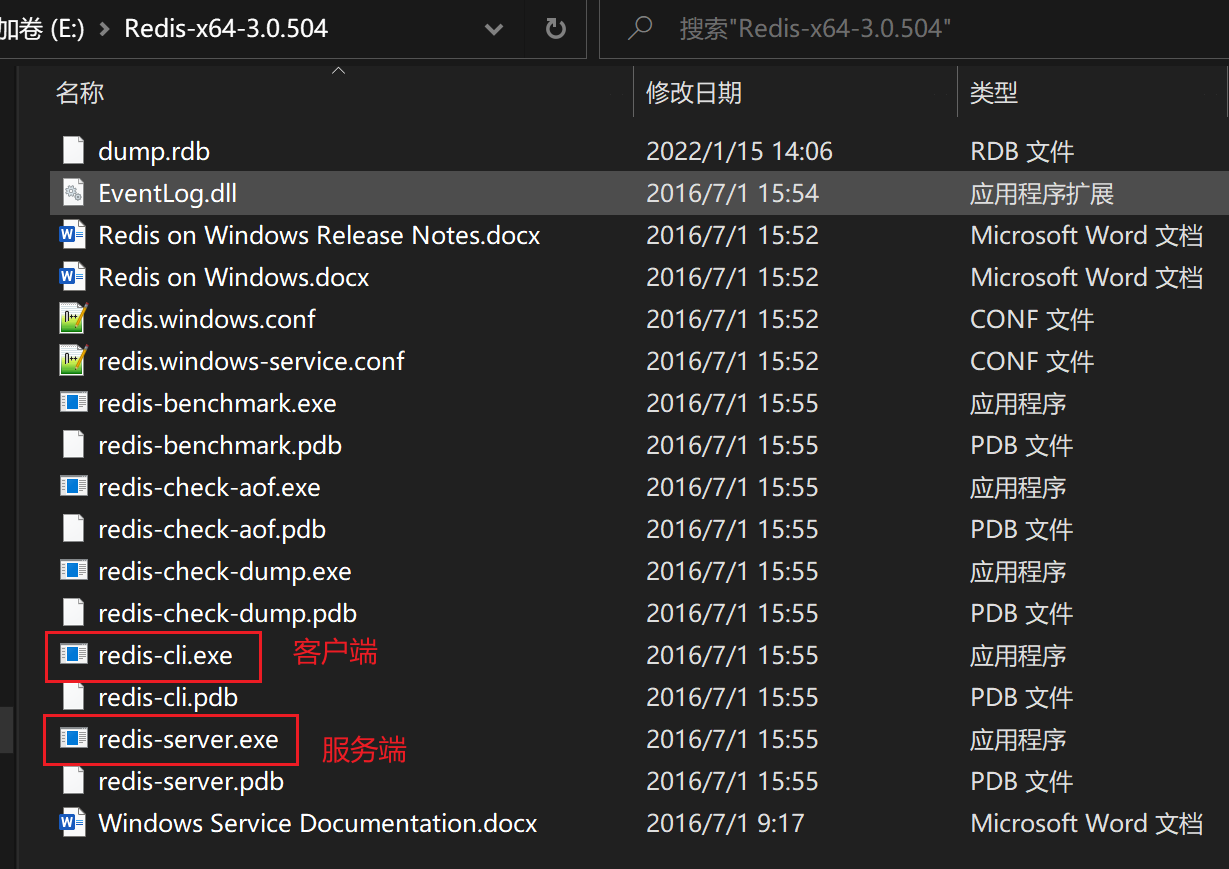Select the redis-check-aof.exe file
This screenshot has height=869, width=1229.
[x=209, y=487]
